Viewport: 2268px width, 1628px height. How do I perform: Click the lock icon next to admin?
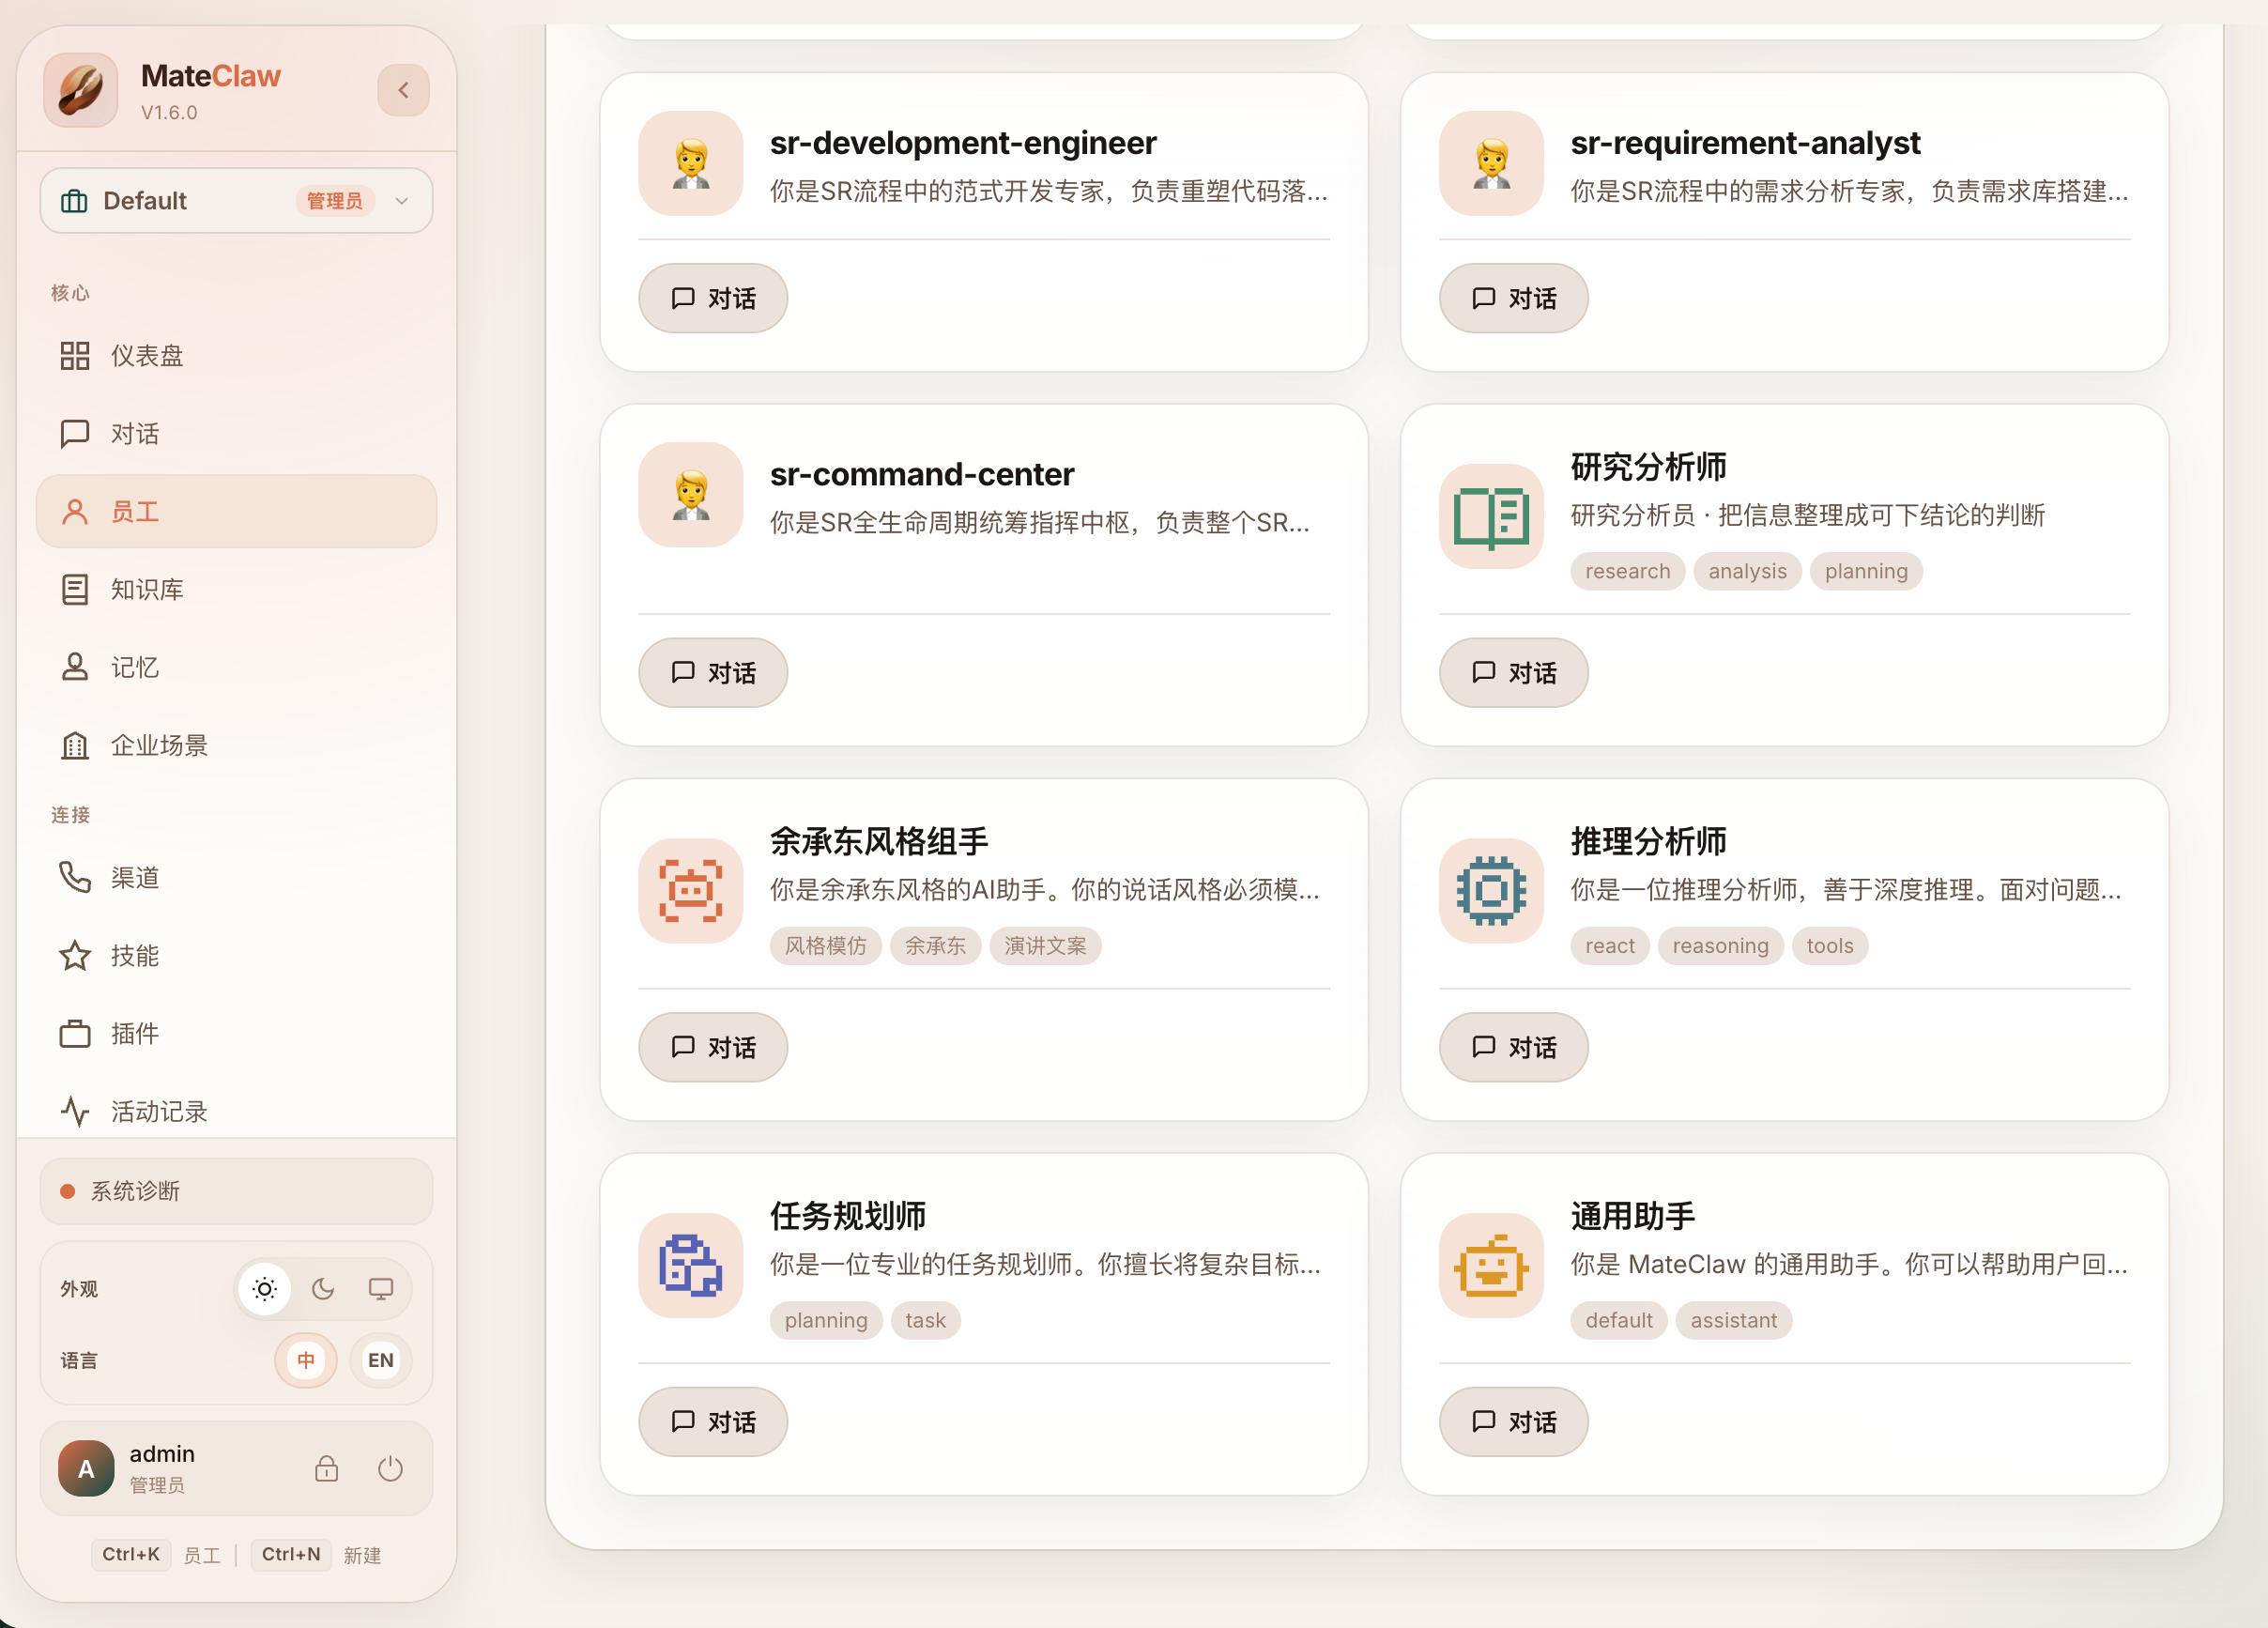(326, 1469)
